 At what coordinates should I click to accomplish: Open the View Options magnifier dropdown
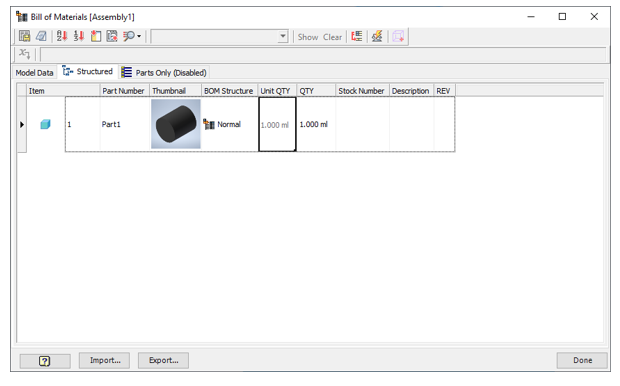[x=132, y=36]
